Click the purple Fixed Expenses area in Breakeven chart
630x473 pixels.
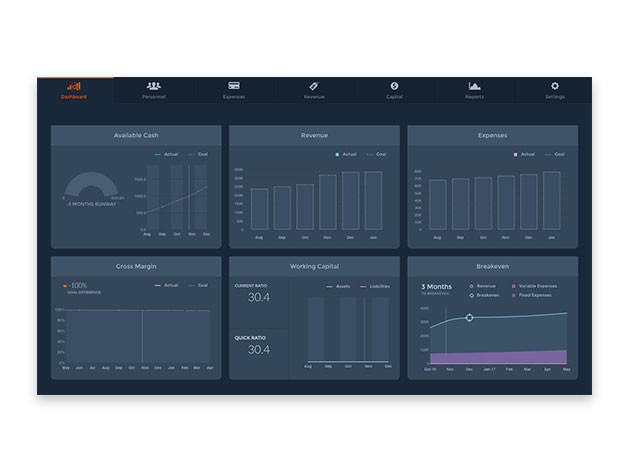(498, 357)
